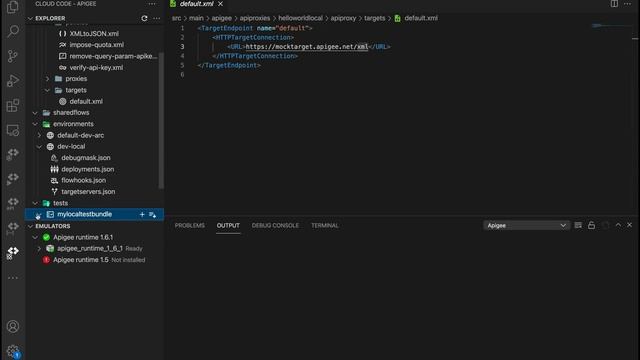Click helloworldlocal in breadcrumb path
Image resolution: width=640 pixels, height=360 pixels.
[x=300, y=18]
